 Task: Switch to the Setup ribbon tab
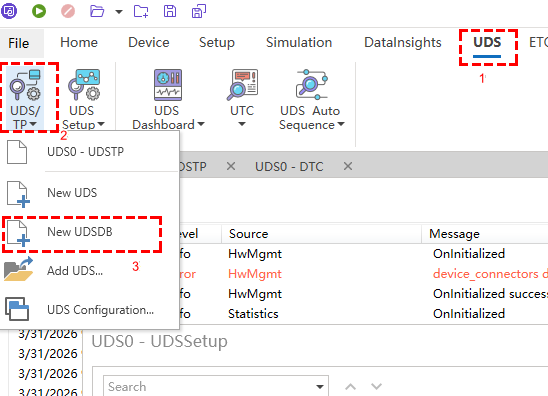click(x=217, y=43)
